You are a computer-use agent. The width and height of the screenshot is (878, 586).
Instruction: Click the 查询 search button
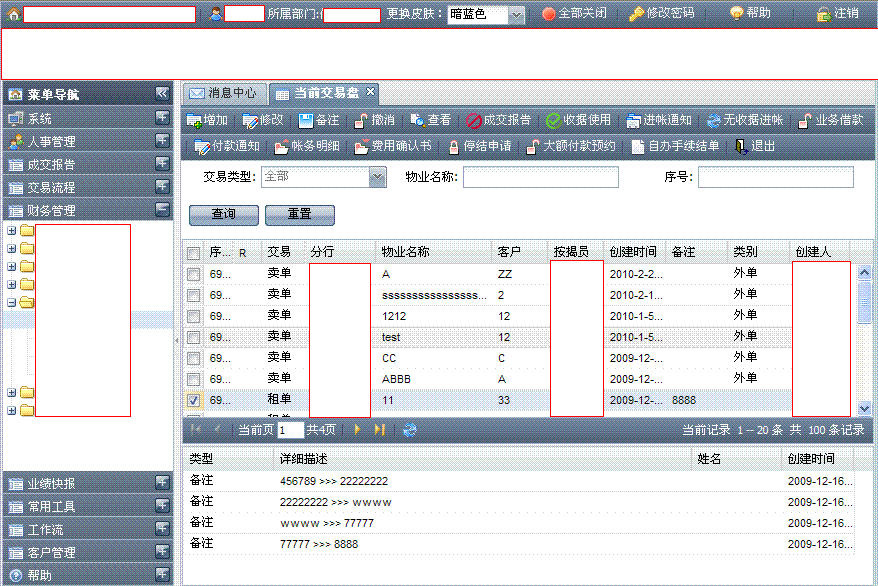223,215
